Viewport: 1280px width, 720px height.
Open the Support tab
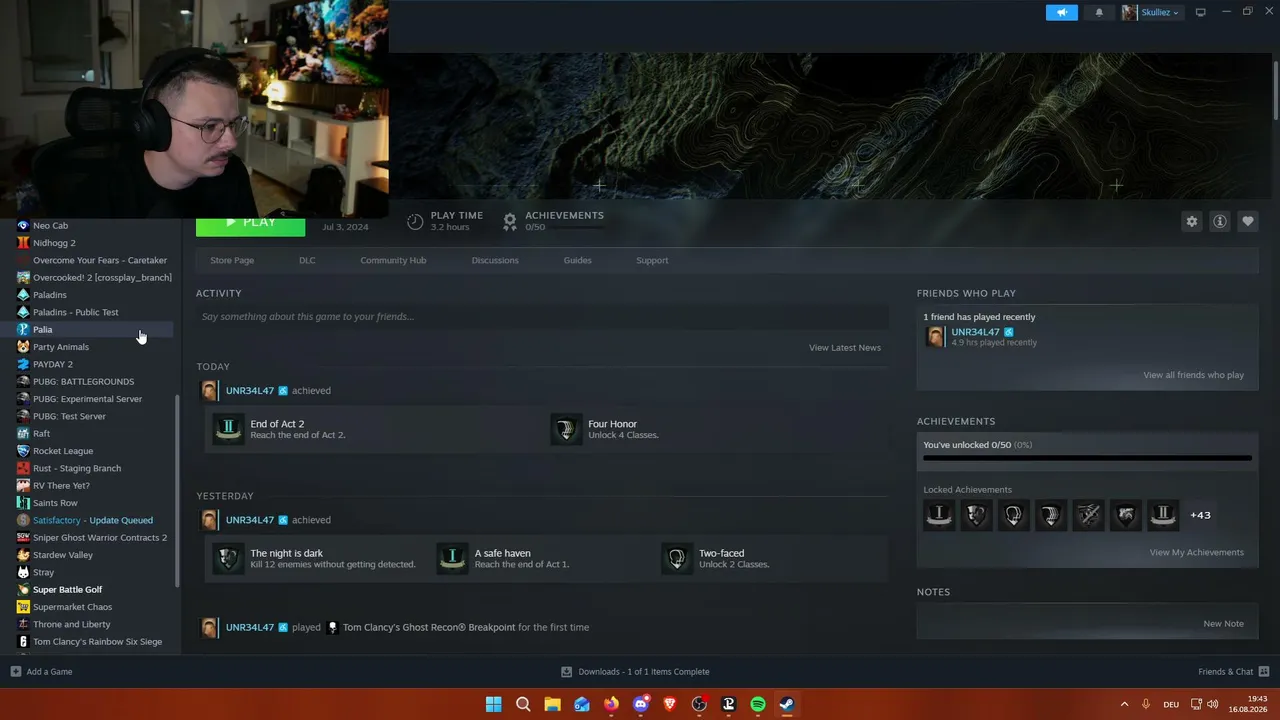coord(652,260)
